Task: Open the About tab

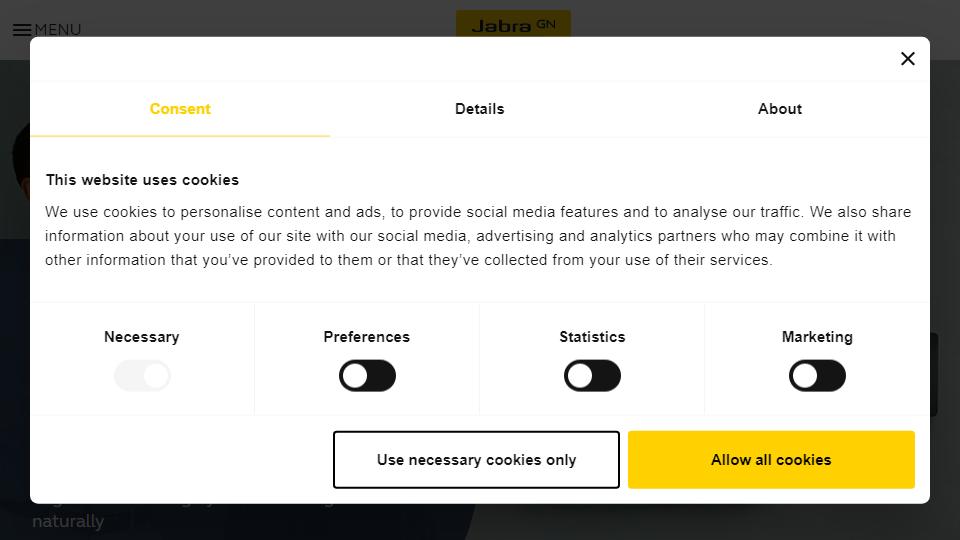Action: [779, 109]
